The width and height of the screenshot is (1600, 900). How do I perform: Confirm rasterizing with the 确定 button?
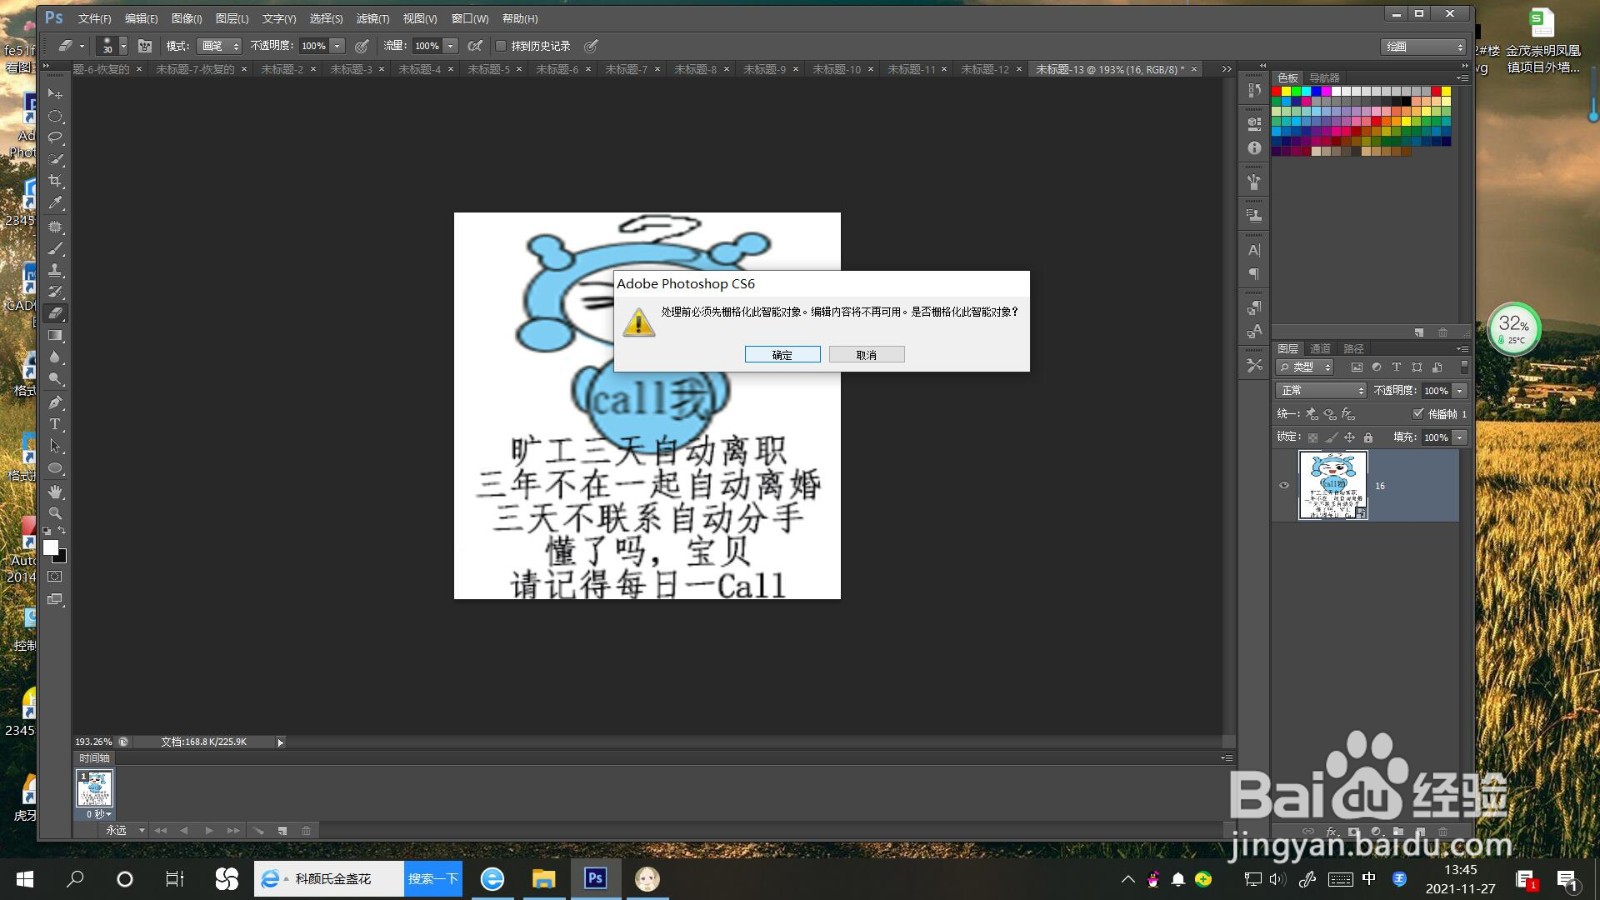pyautogui.click(x=782, y=355)
